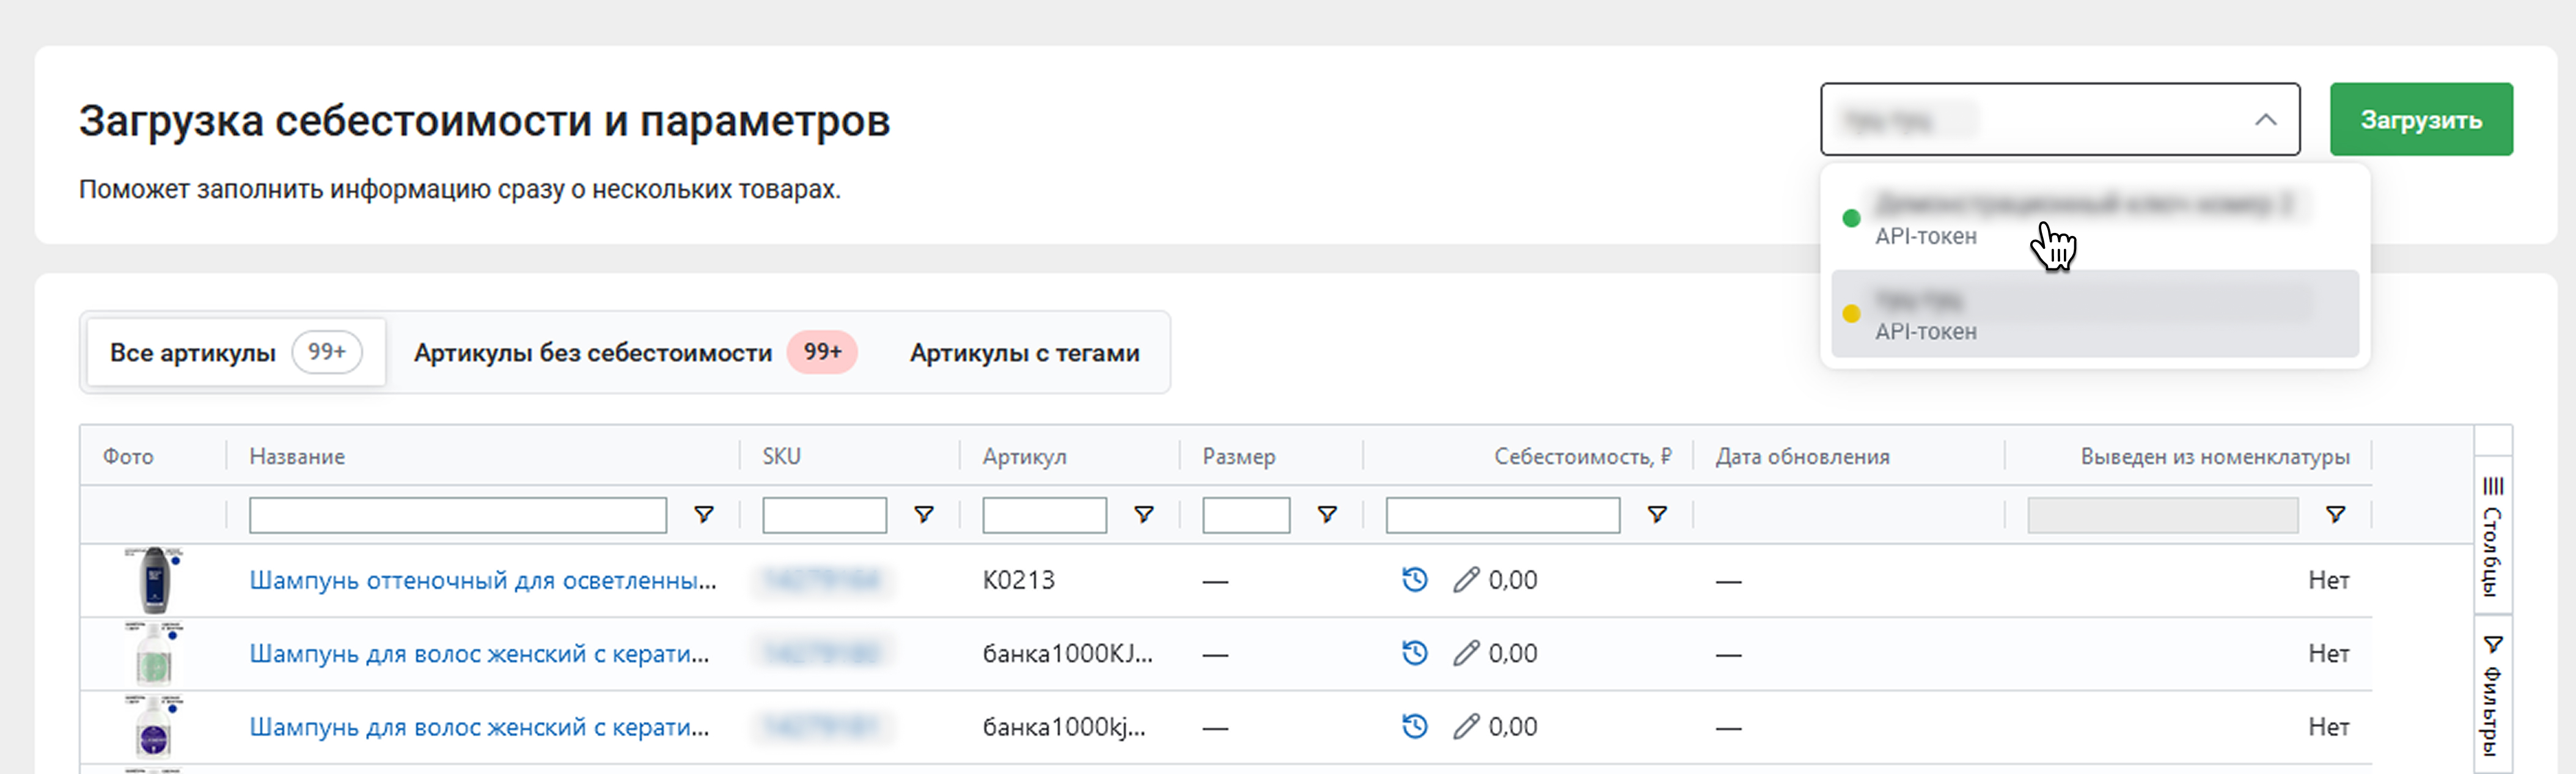The width and height of the screenshot is (2576, 774).
Task: Click the Себестоимость filter input field
Action: (1502, 515)
